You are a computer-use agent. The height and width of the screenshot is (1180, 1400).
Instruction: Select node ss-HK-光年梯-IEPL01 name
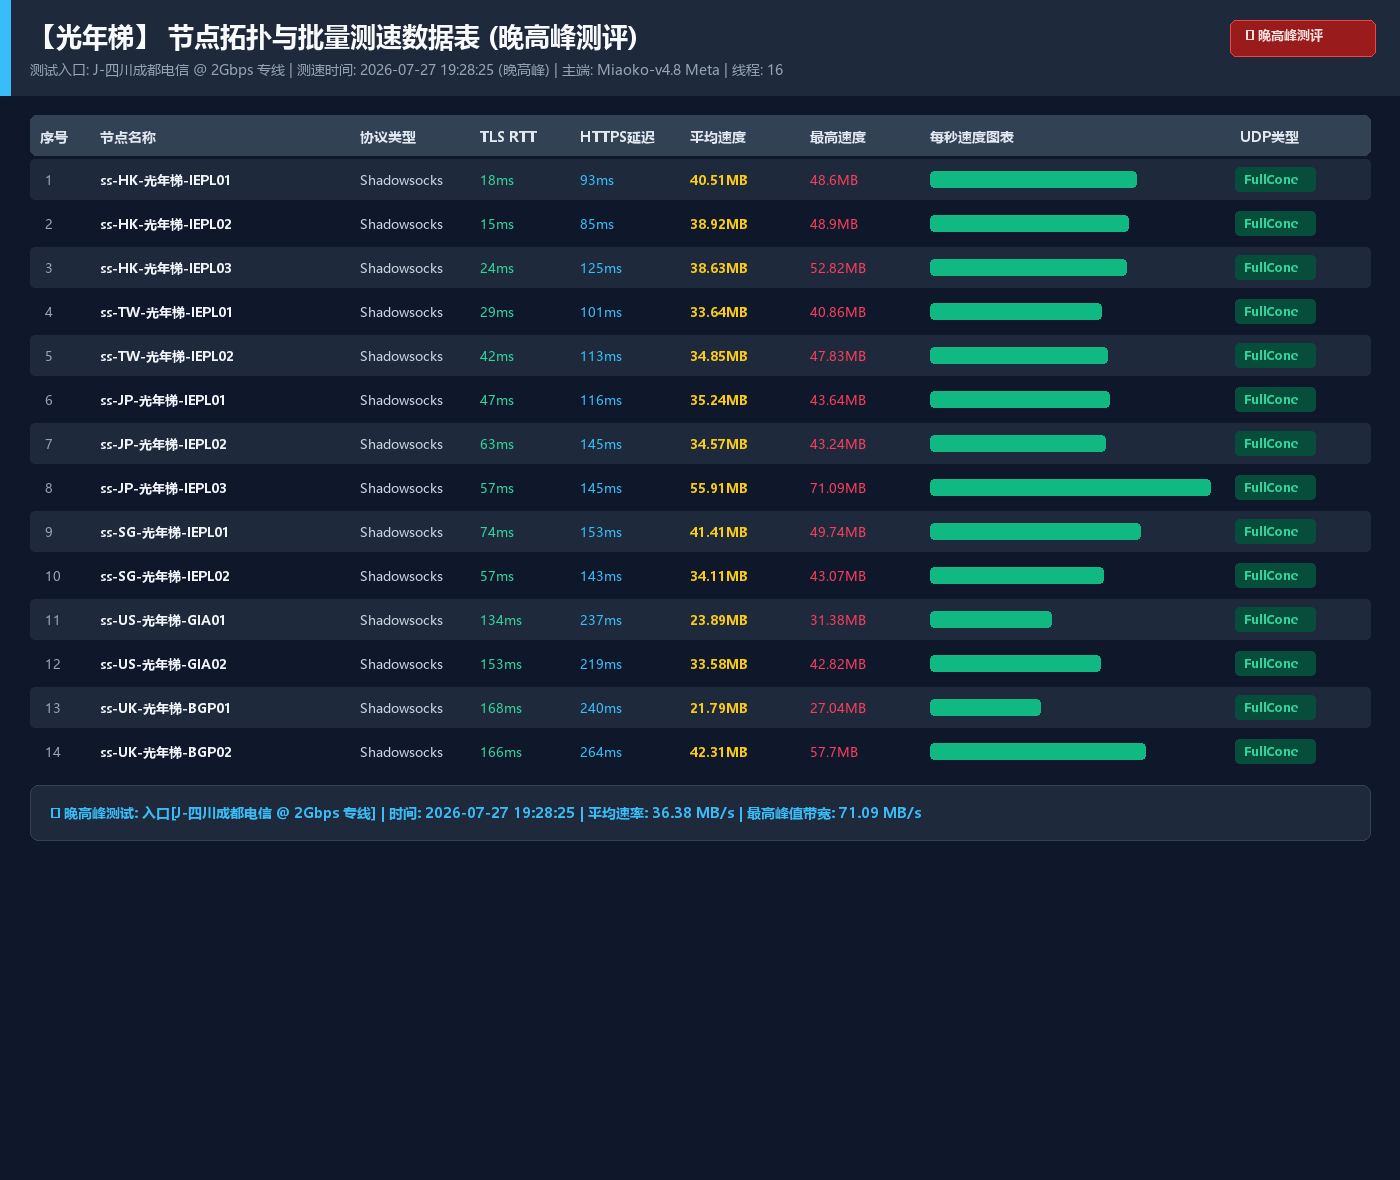coord(165,180)
